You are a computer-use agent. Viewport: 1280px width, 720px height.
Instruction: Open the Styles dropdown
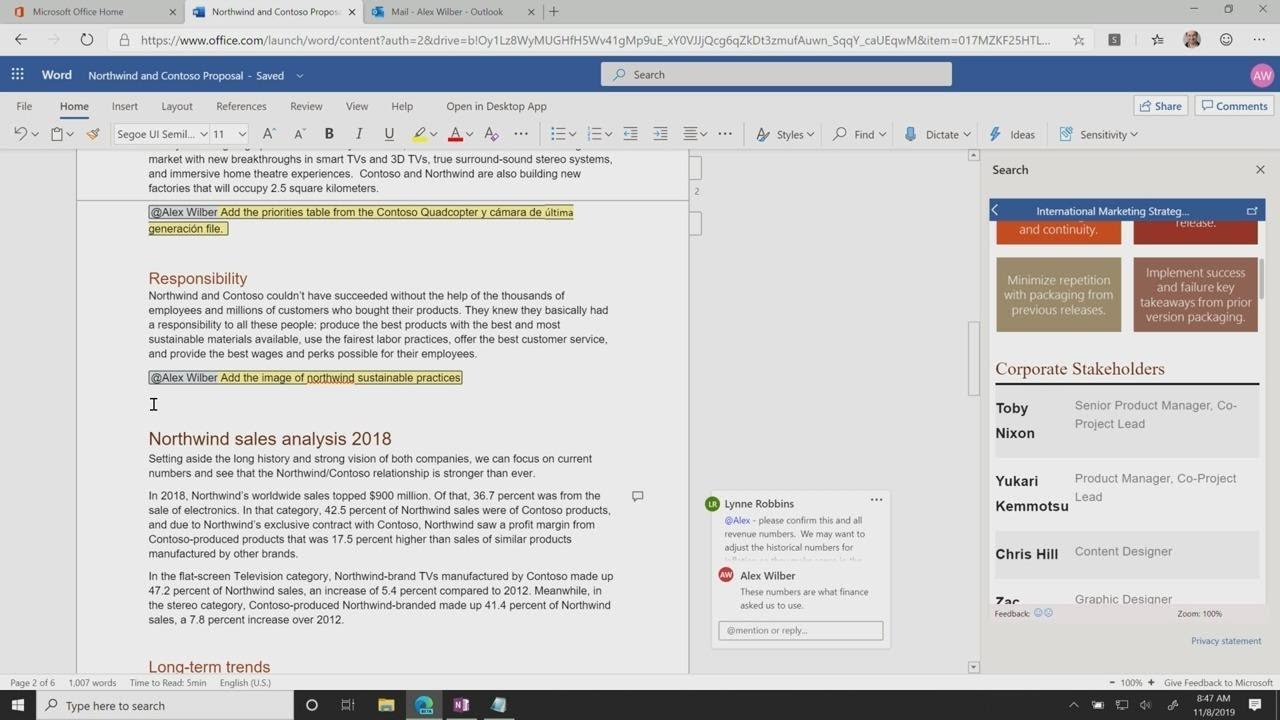pyautogui.click(x=785, y=134)
